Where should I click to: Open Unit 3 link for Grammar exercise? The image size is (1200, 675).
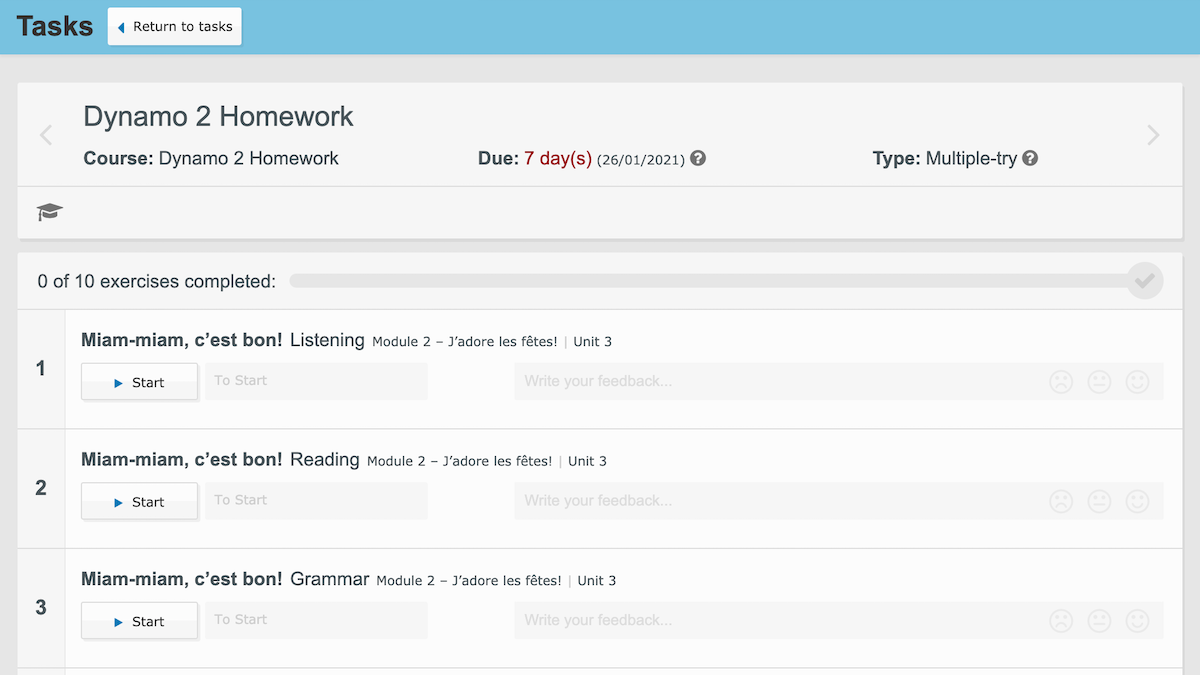coord(596,580)
